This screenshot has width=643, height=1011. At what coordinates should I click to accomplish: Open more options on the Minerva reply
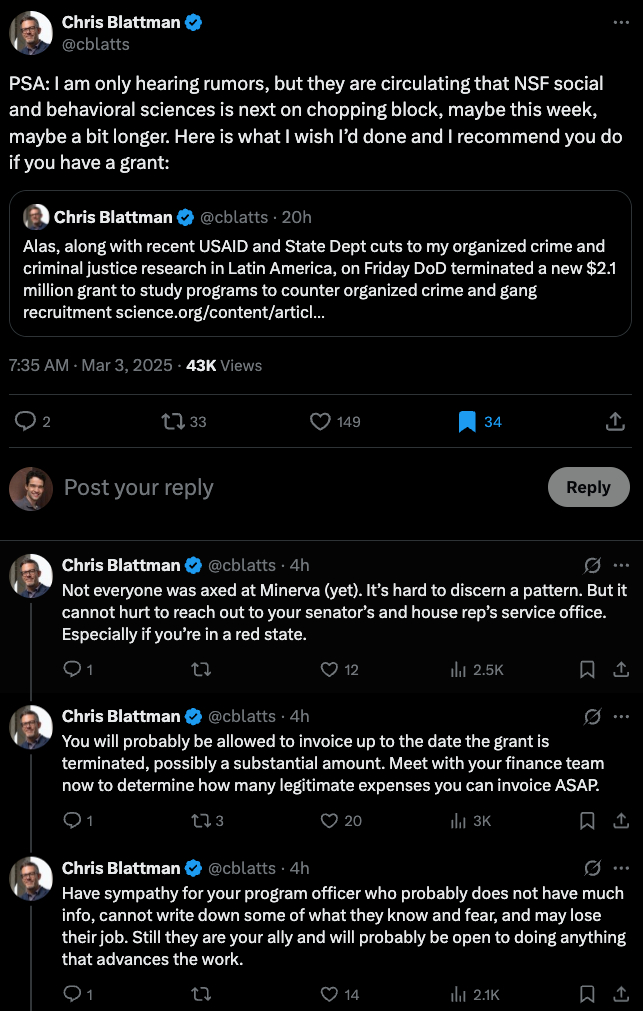coord(621,565)
